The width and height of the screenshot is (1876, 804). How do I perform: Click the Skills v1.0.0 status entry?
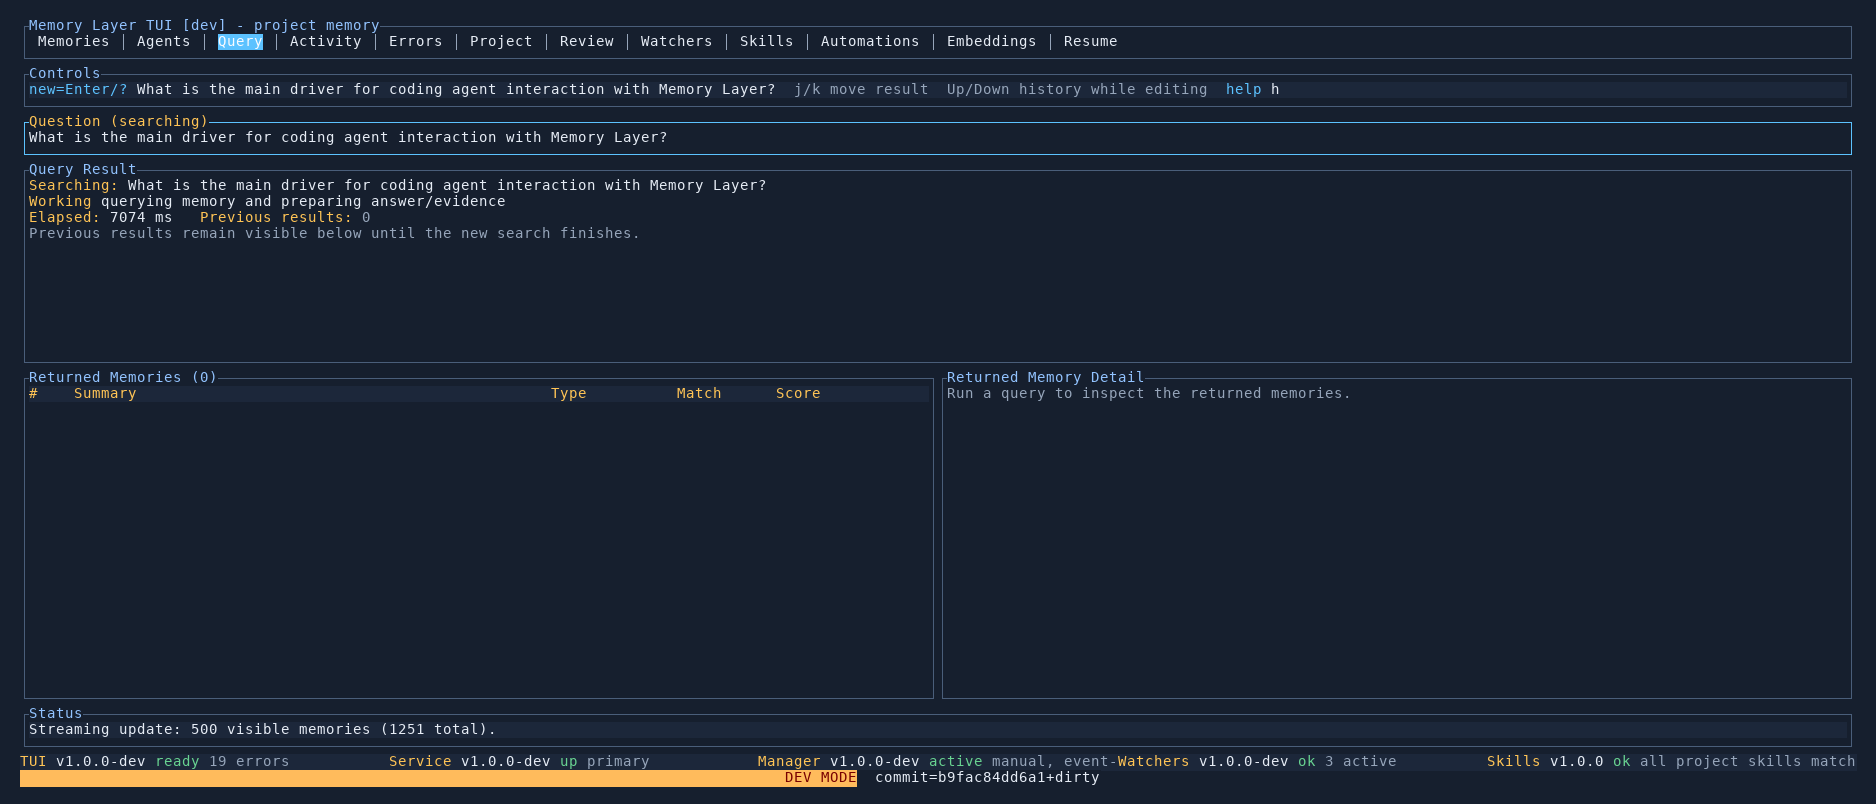(x=1545, y=761)
